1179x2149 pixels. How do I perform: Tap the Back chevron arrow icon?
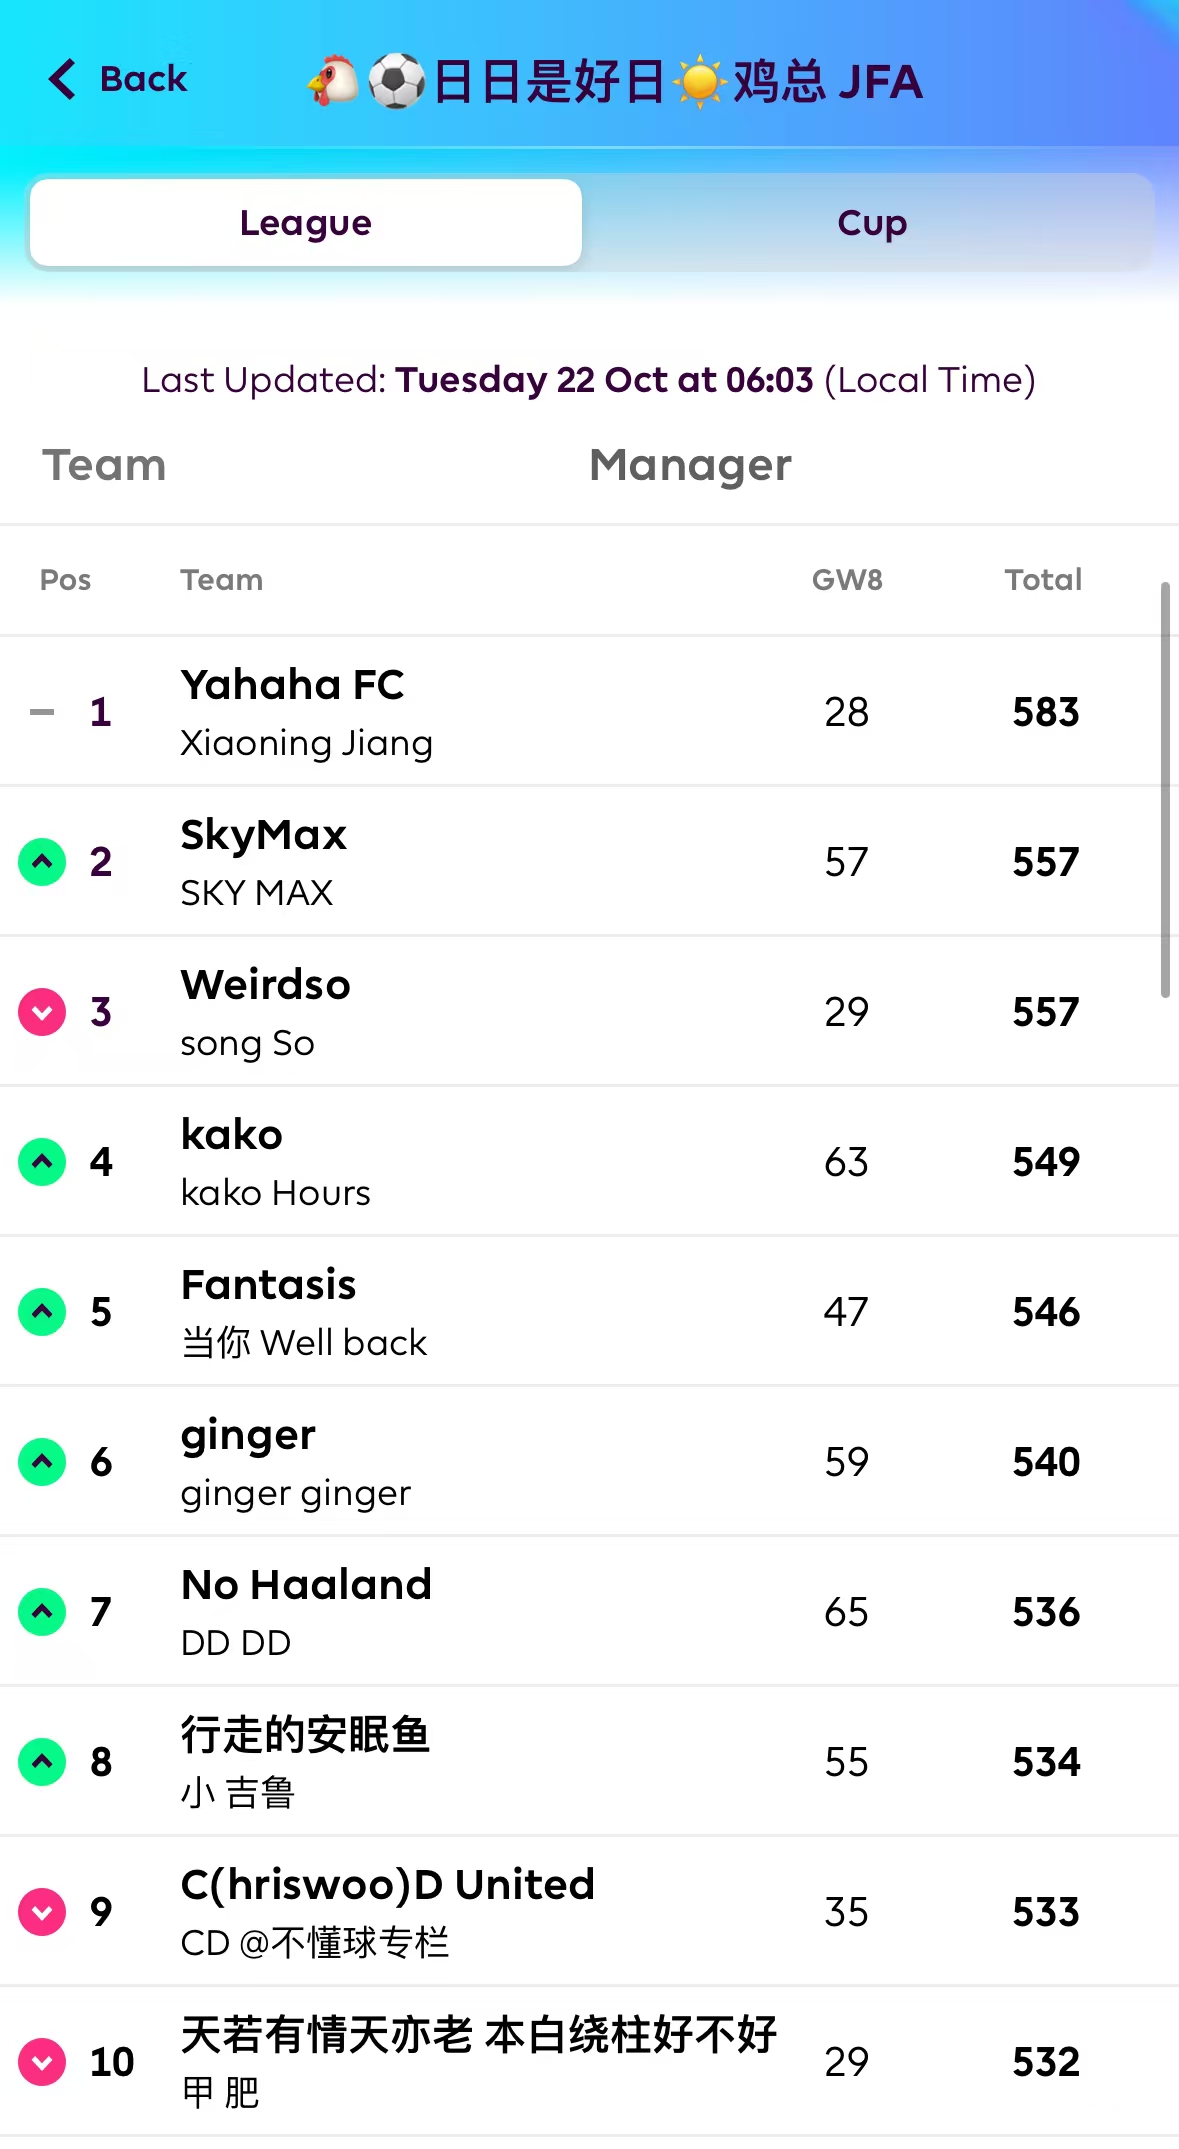(x=62, y=79)
